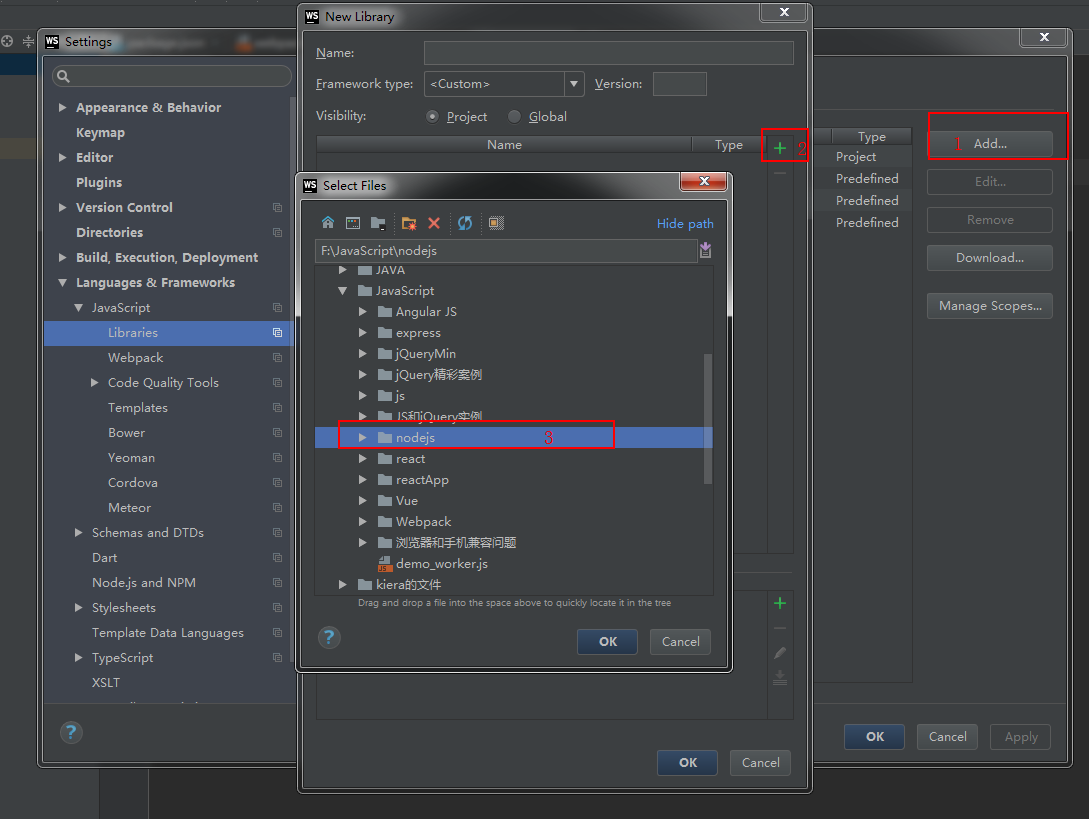Expand Code Quality Tools settings
The width and height of the screenshot is (1089, 819).
tap(94, 383)
